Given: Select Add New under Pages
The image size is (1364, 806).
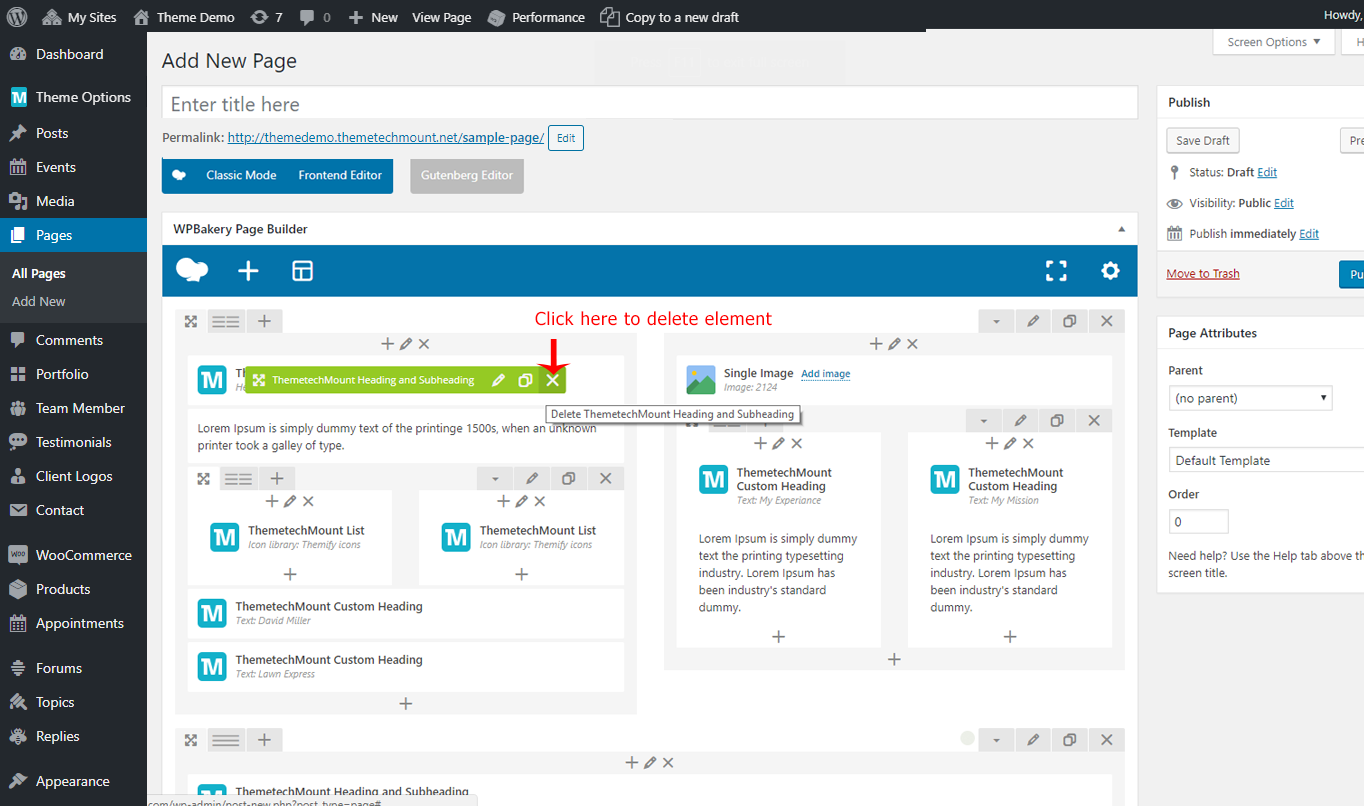Looking at the screenshot, I should [39, 301].
